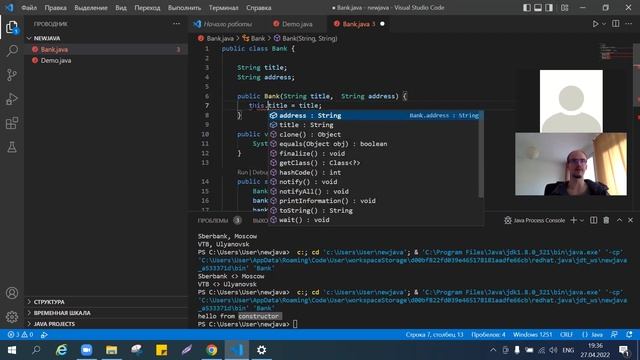Open editor more actions ellipsis
The width and height of the screenshot is (640, 360).
click(629, 24)
